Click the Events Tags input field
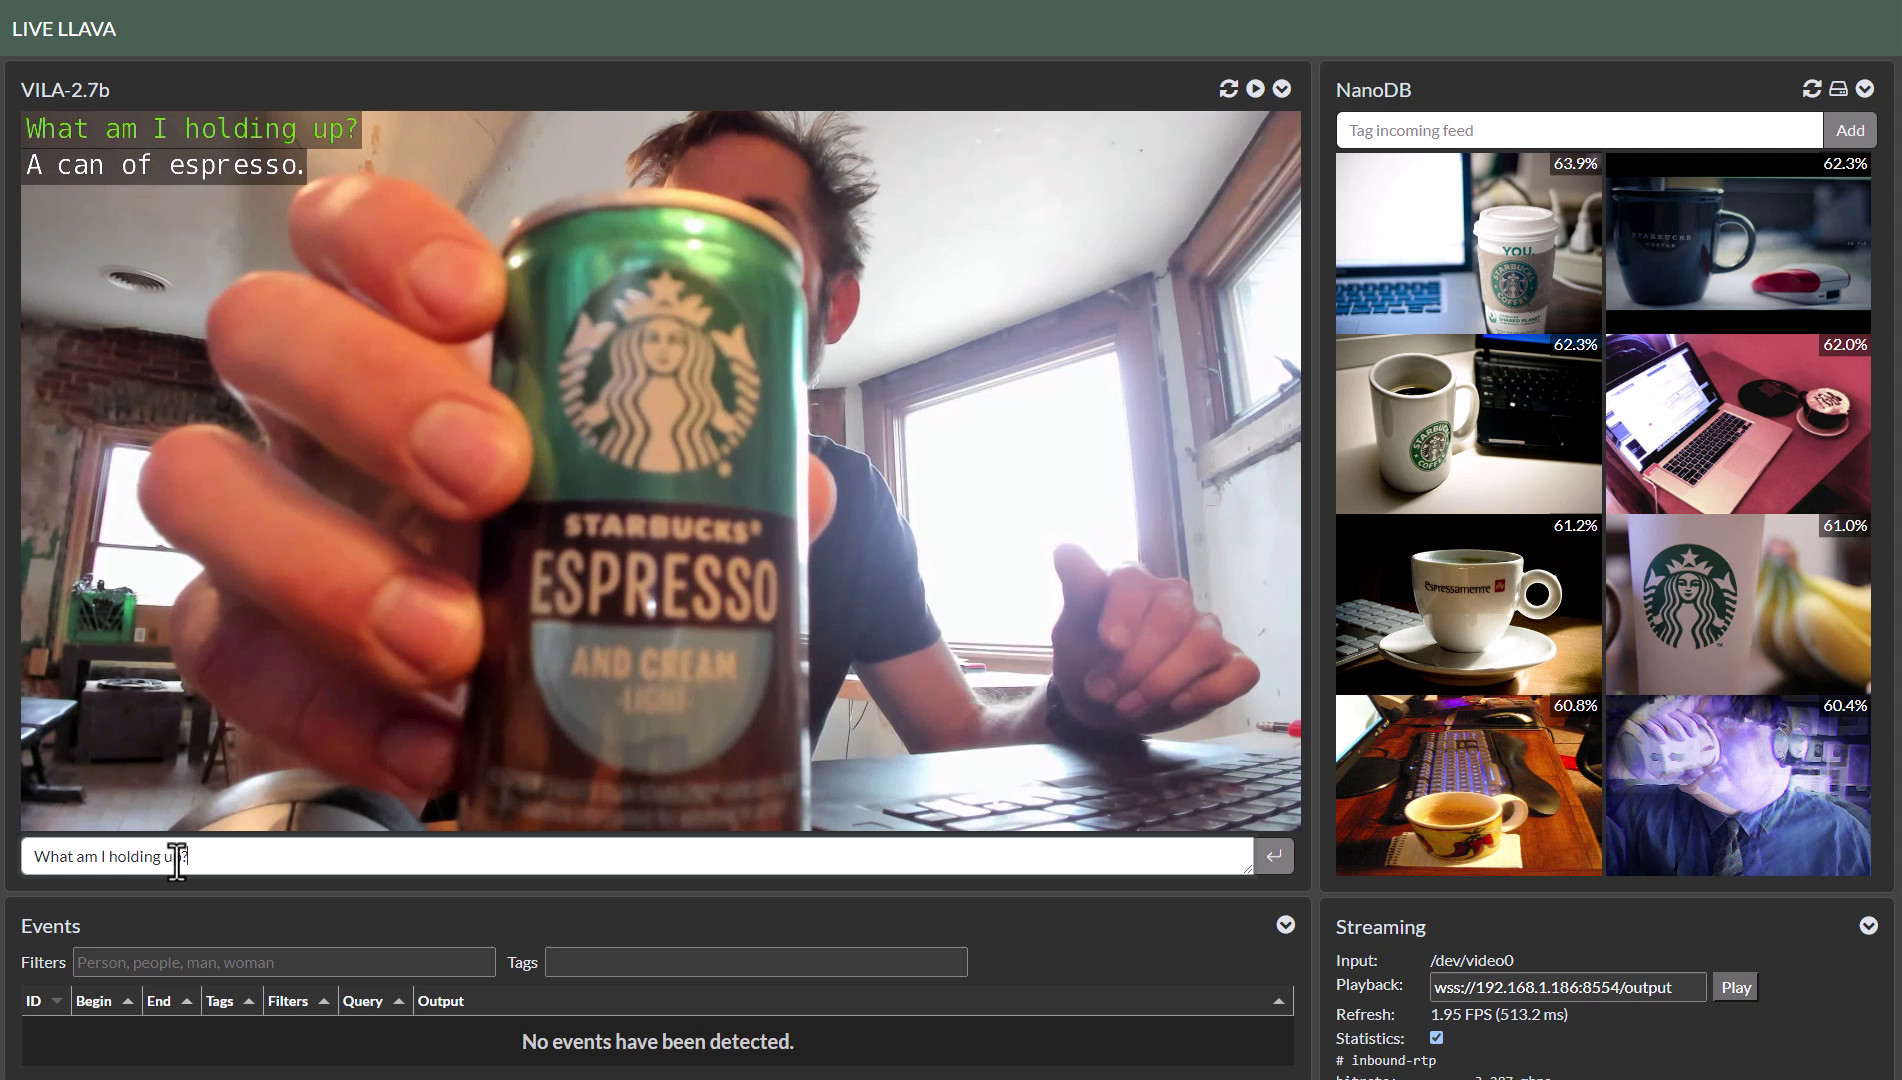Viewport: 1902px width, 1080px height. coord(756,962)
